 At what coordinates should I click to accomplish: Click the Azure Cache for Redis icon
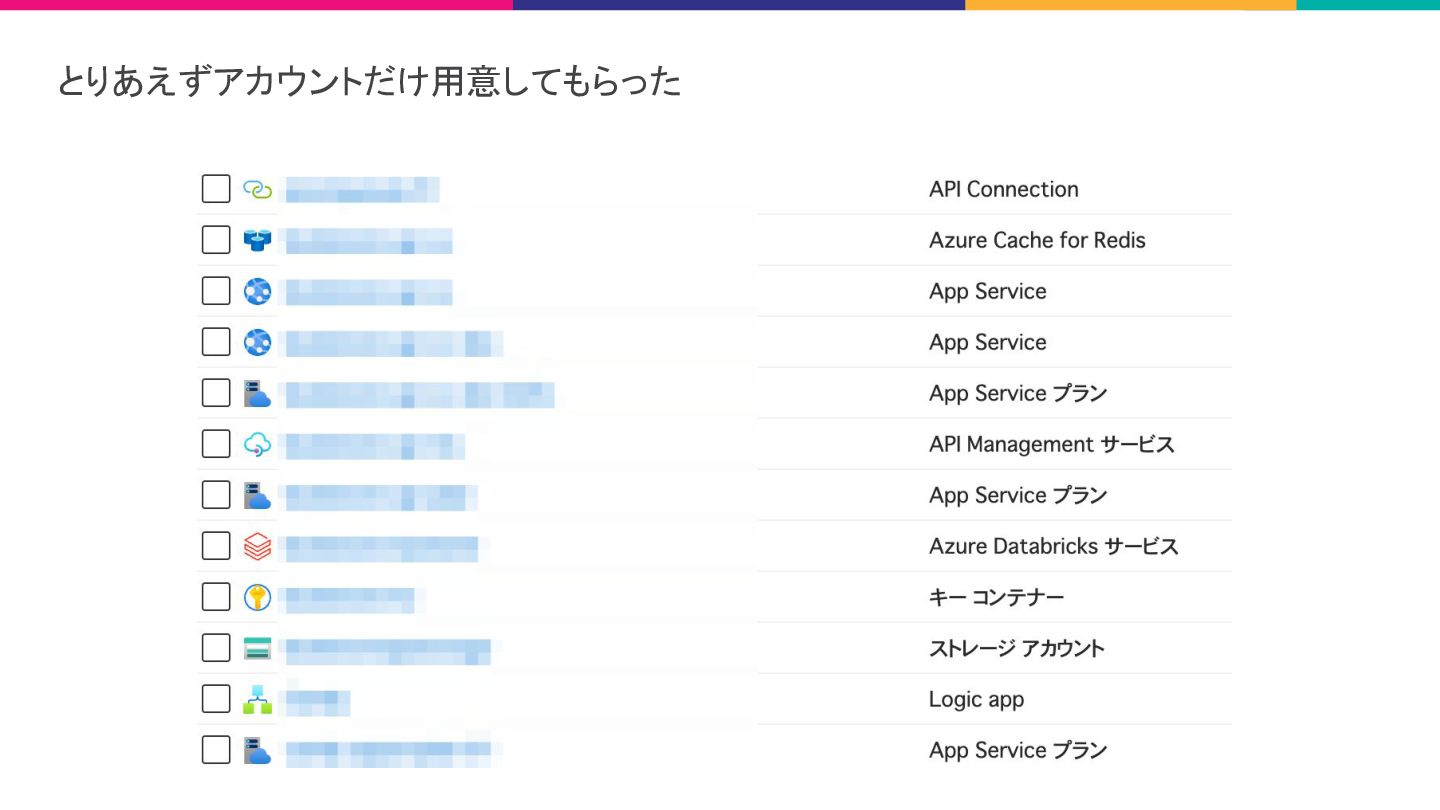[x=257, y=240]
